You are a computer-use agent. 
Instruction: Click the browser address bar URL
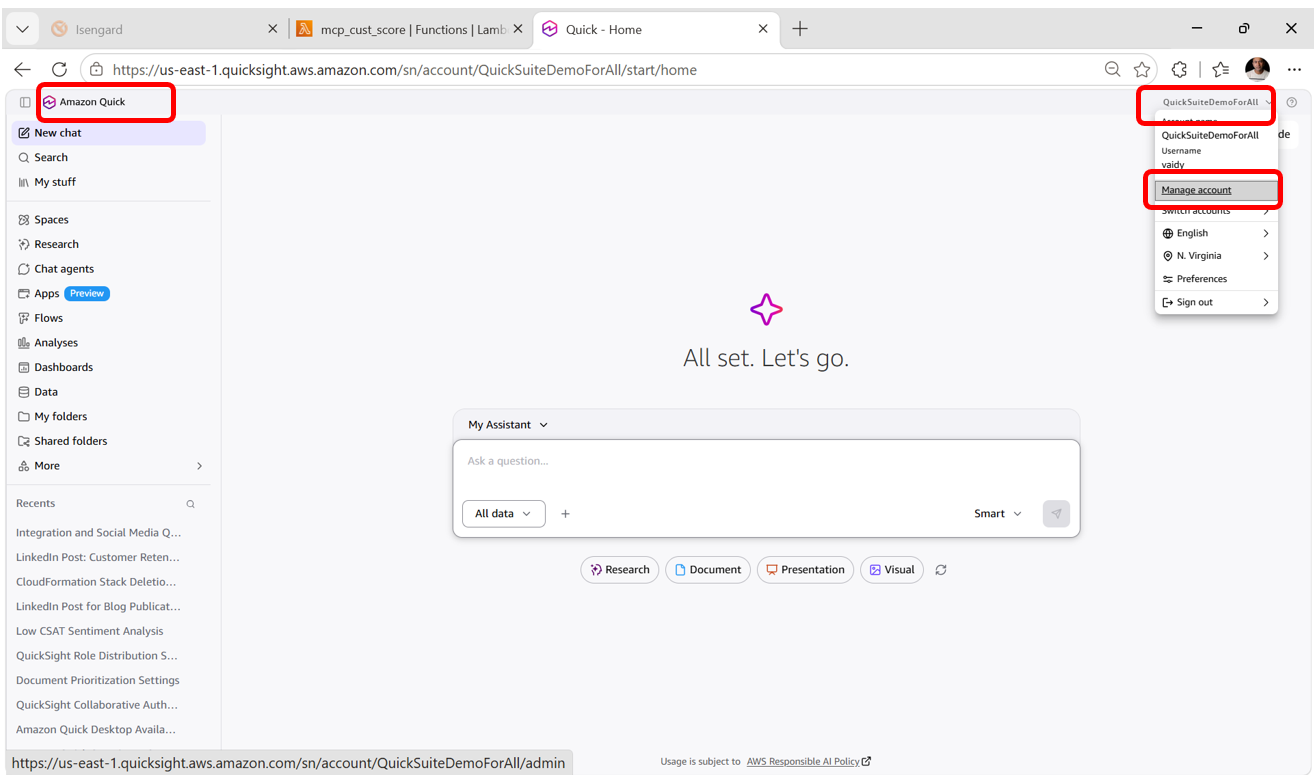tap(404, 70)
